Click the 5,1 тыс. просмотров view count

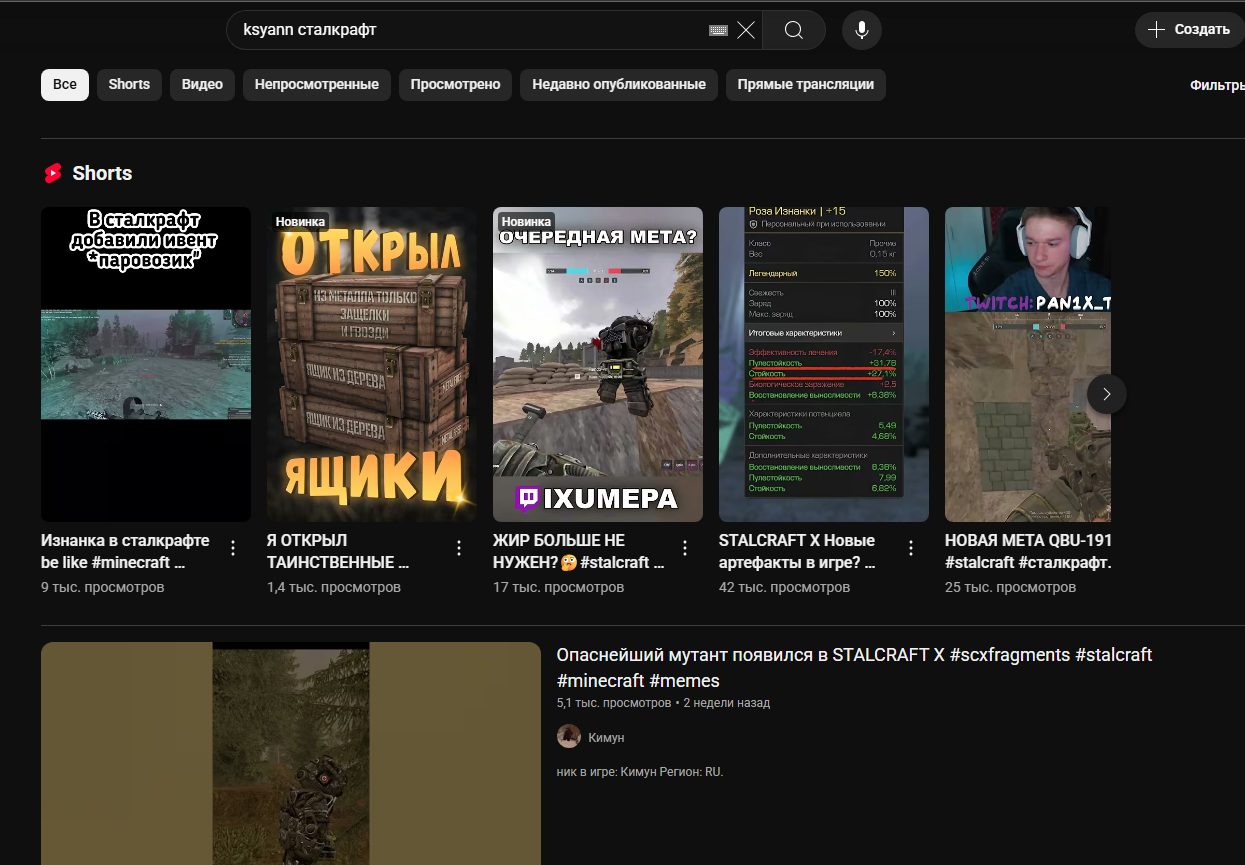pos(614,703)
